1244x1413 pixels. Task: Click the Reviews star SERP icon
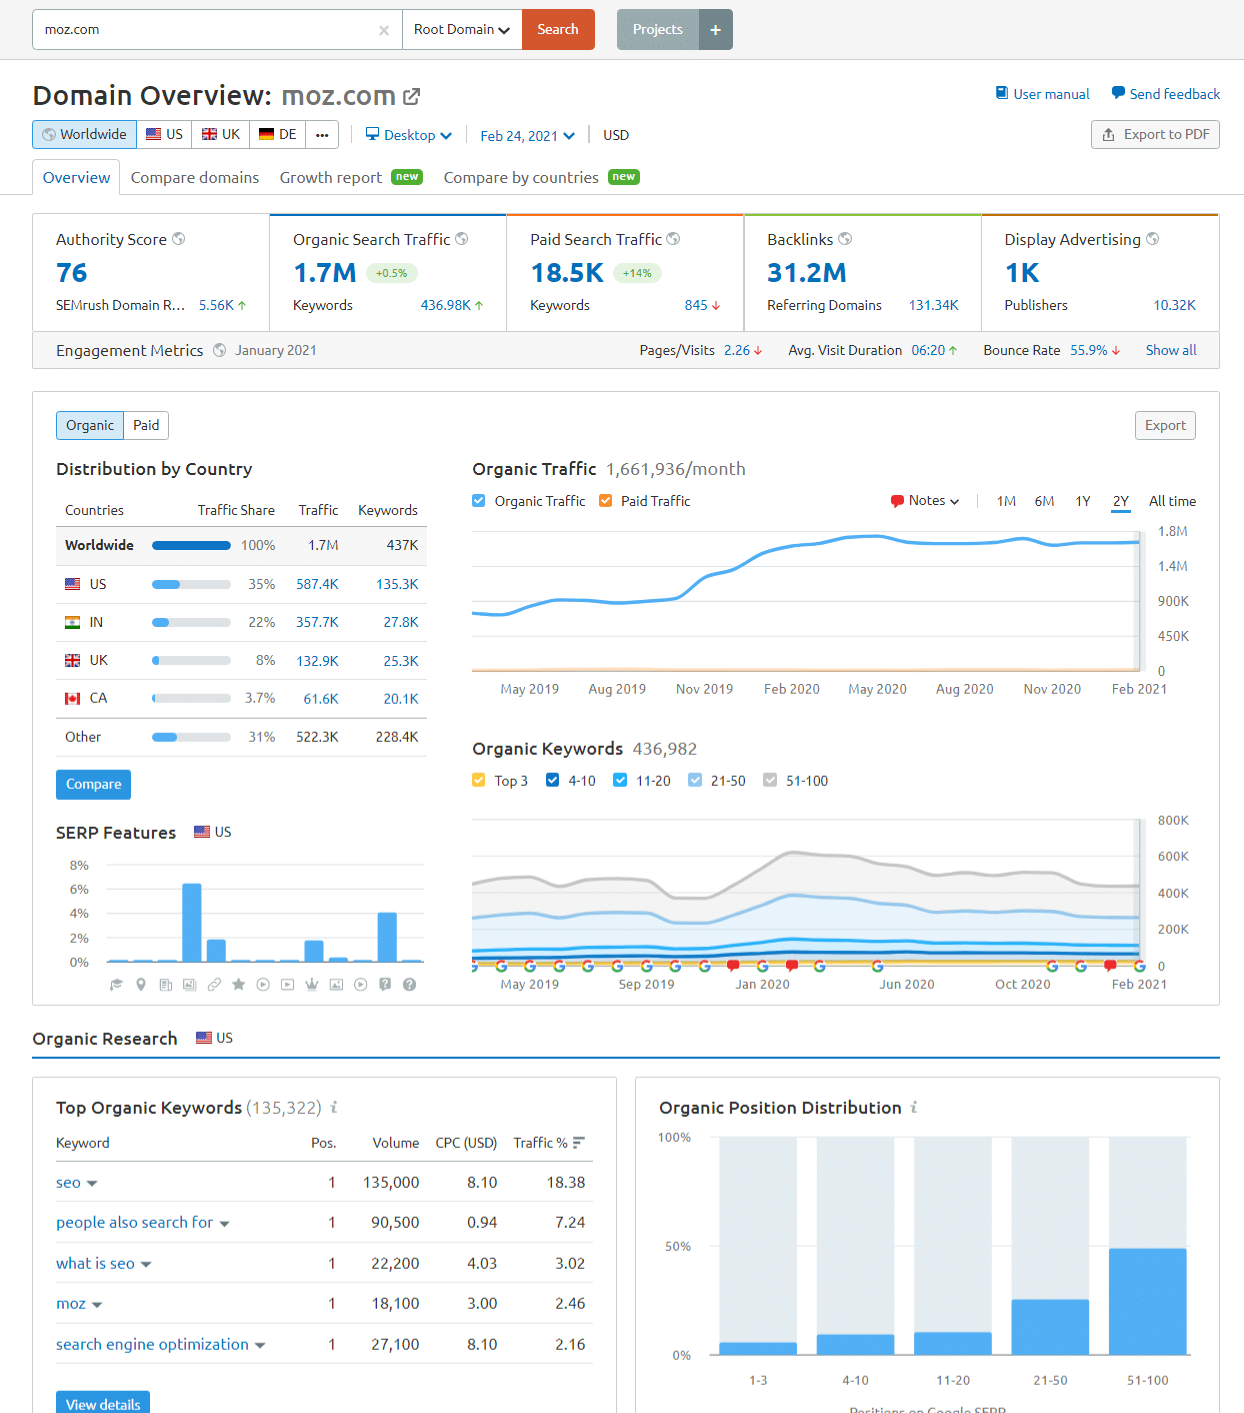(x=238, y=985)
